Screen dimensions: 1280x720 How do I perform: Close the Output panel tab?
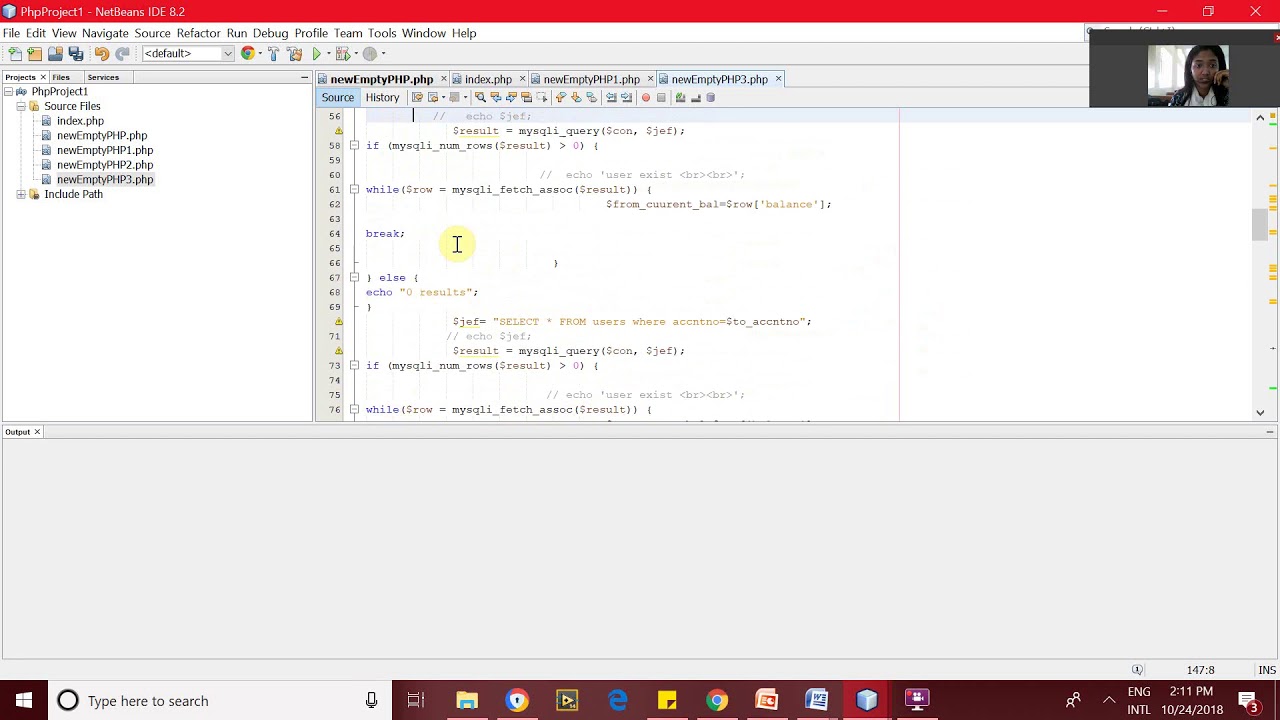pyautogui.click(x=37, y=432)
